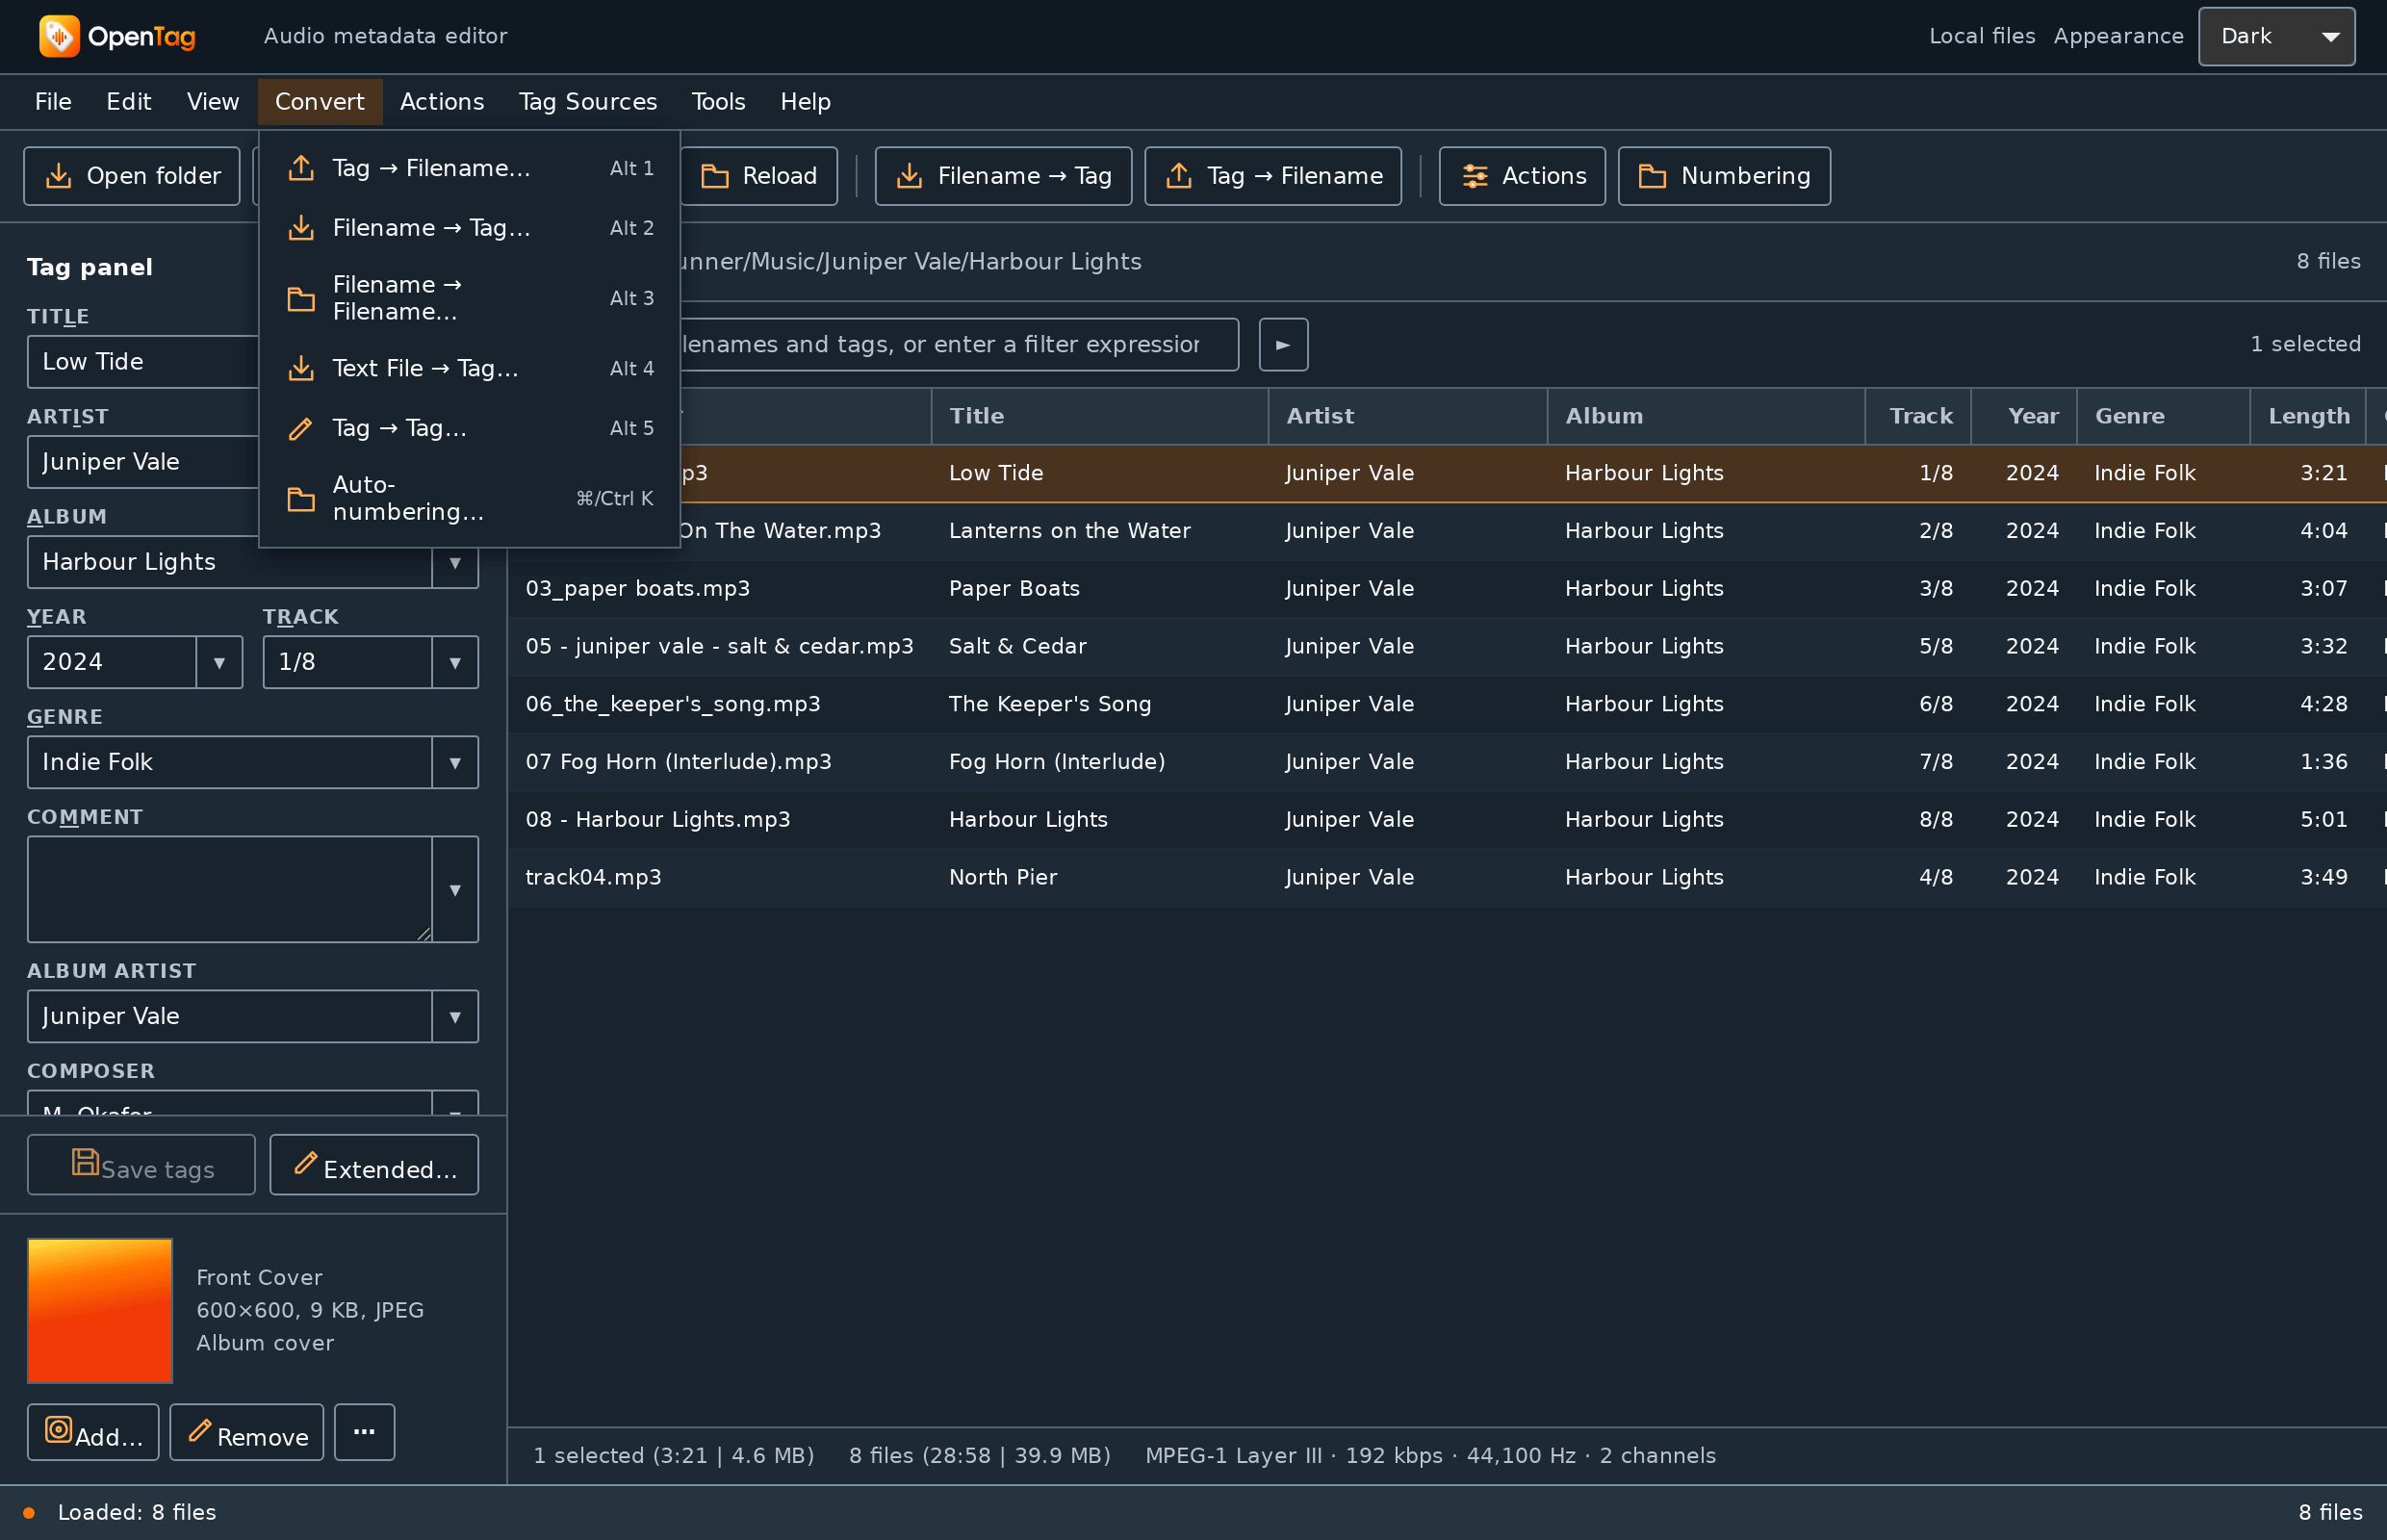Expand the Year field dropdown arrow

(219, 662)
